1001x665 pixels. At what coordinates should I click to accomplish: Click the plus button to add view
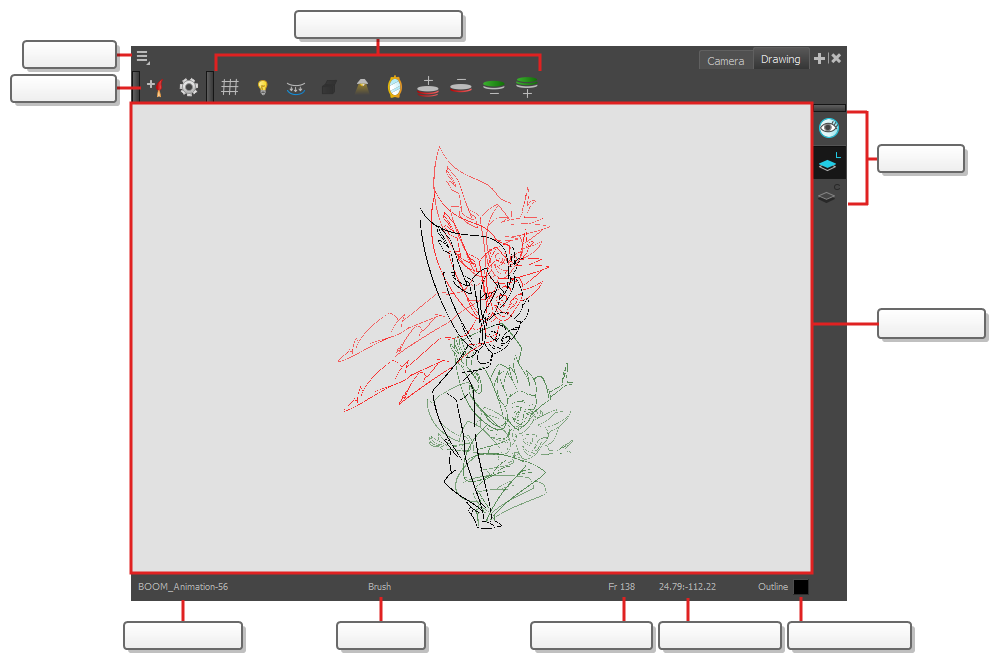(820, 59)
